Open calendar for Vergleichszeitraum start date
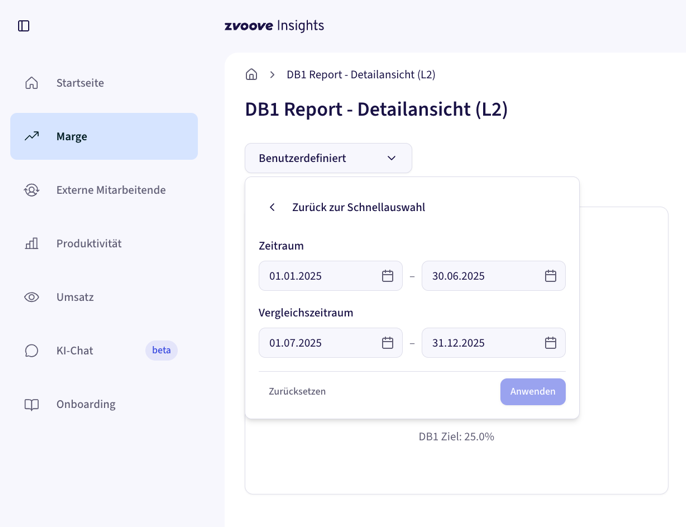Viewport: 686px width, 527px height. coord(387,343)
